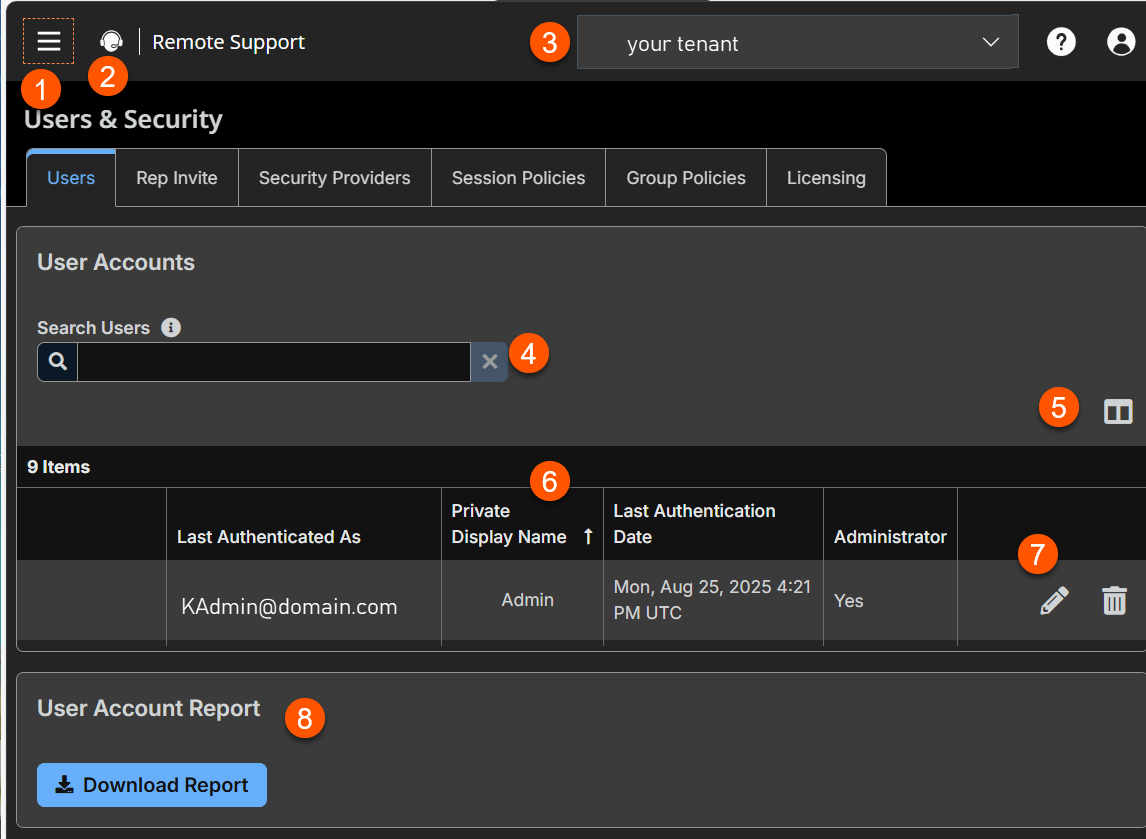The height and width of the screenshot is (839, 1146).
Task: Click the Mon, Aug 25, 2025 date cell
Action: (x=713, y=603)
